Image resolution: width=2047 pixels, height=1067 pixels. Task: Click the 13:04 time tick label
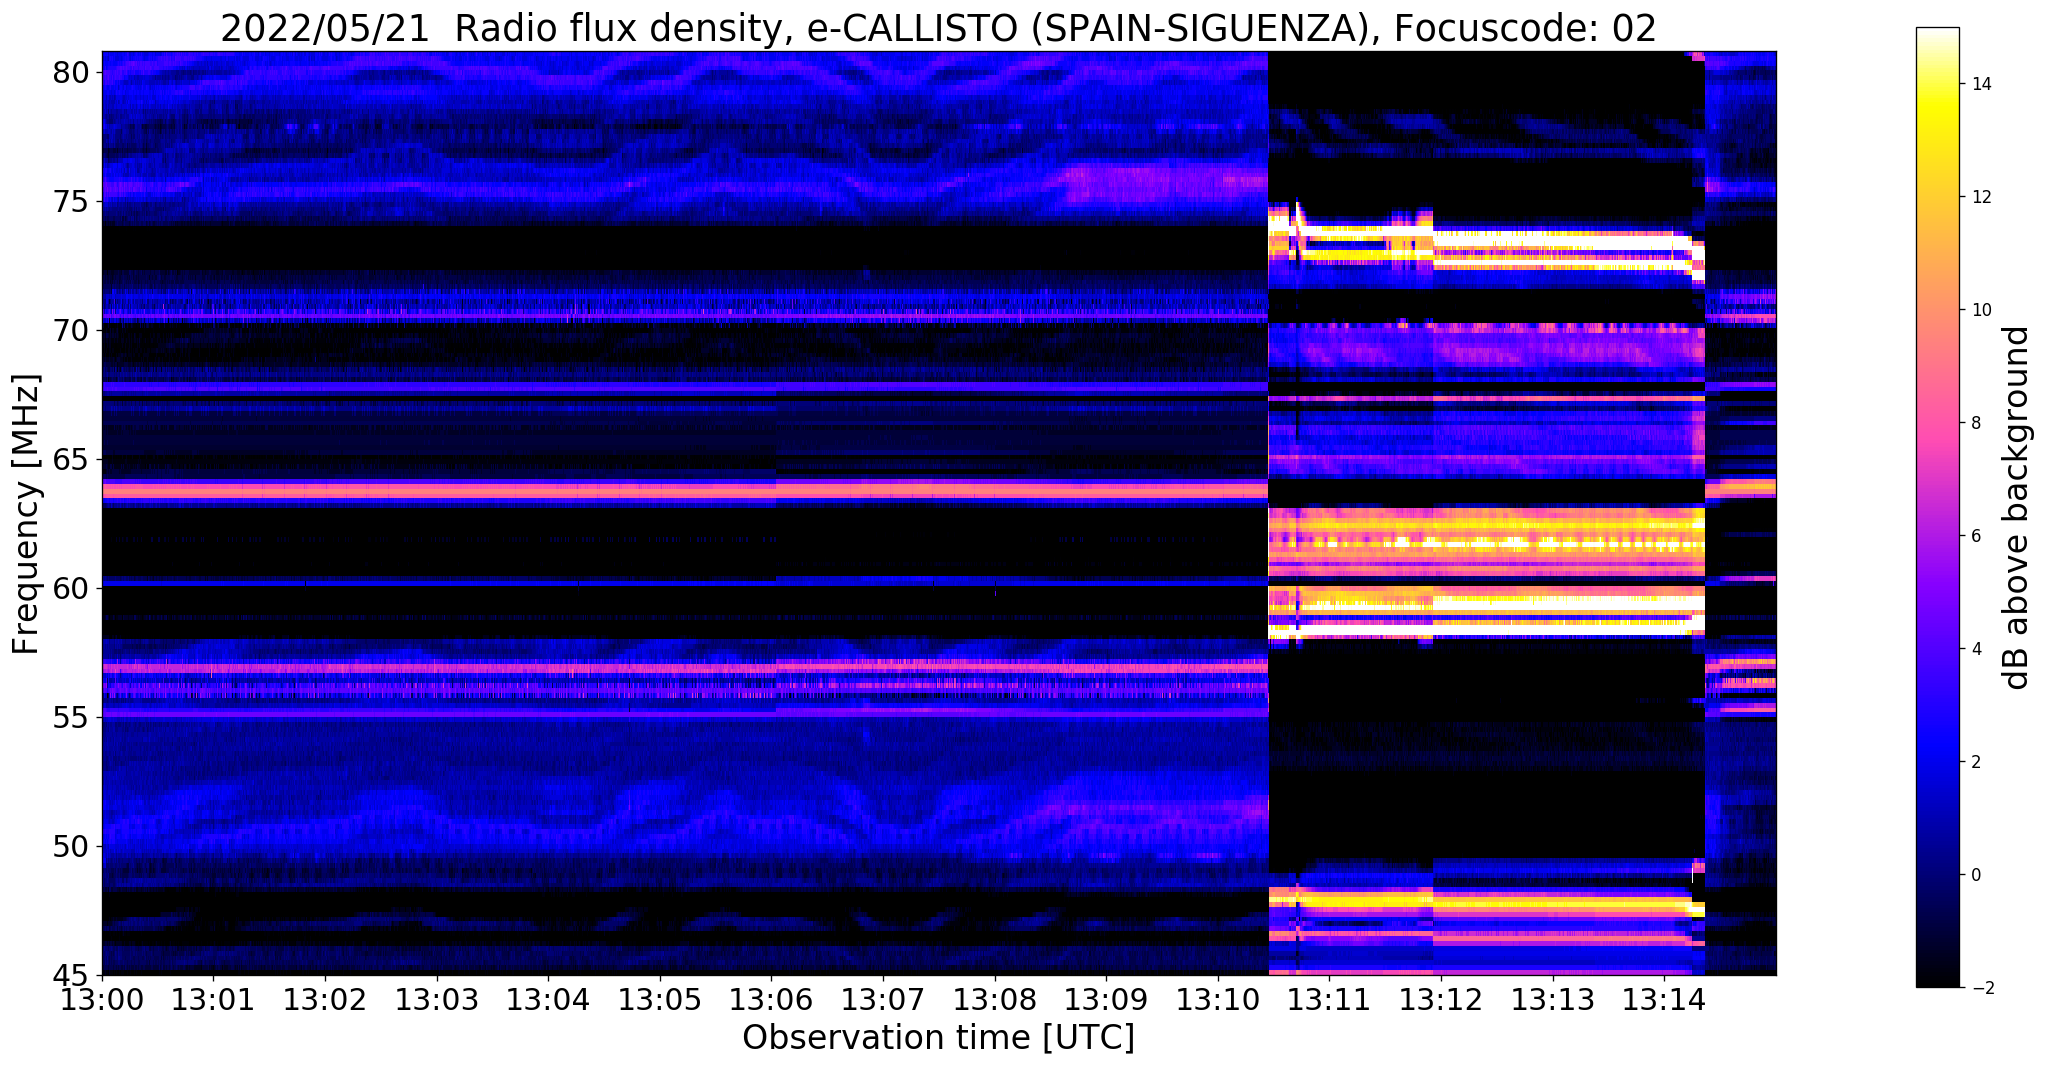(x=548, y=998)
